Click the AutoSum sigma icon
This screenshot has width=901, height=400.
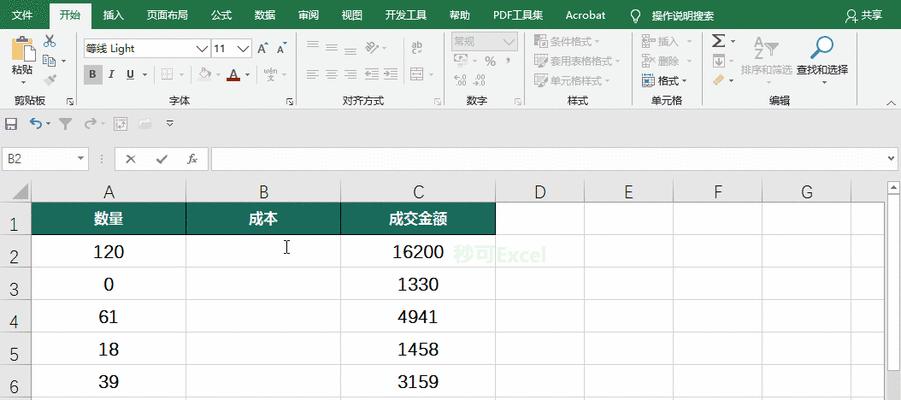point(718,41)
